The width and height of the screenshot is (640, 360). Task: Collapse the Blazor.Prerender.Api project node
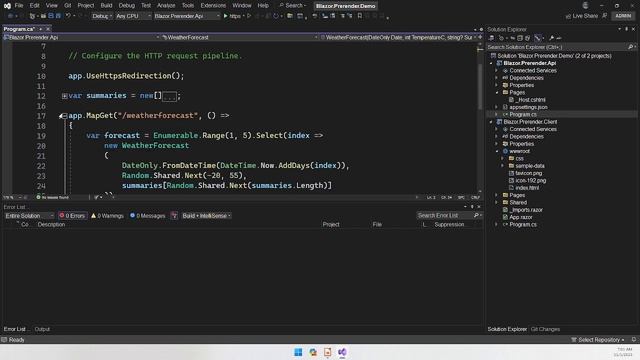[491, 63]
